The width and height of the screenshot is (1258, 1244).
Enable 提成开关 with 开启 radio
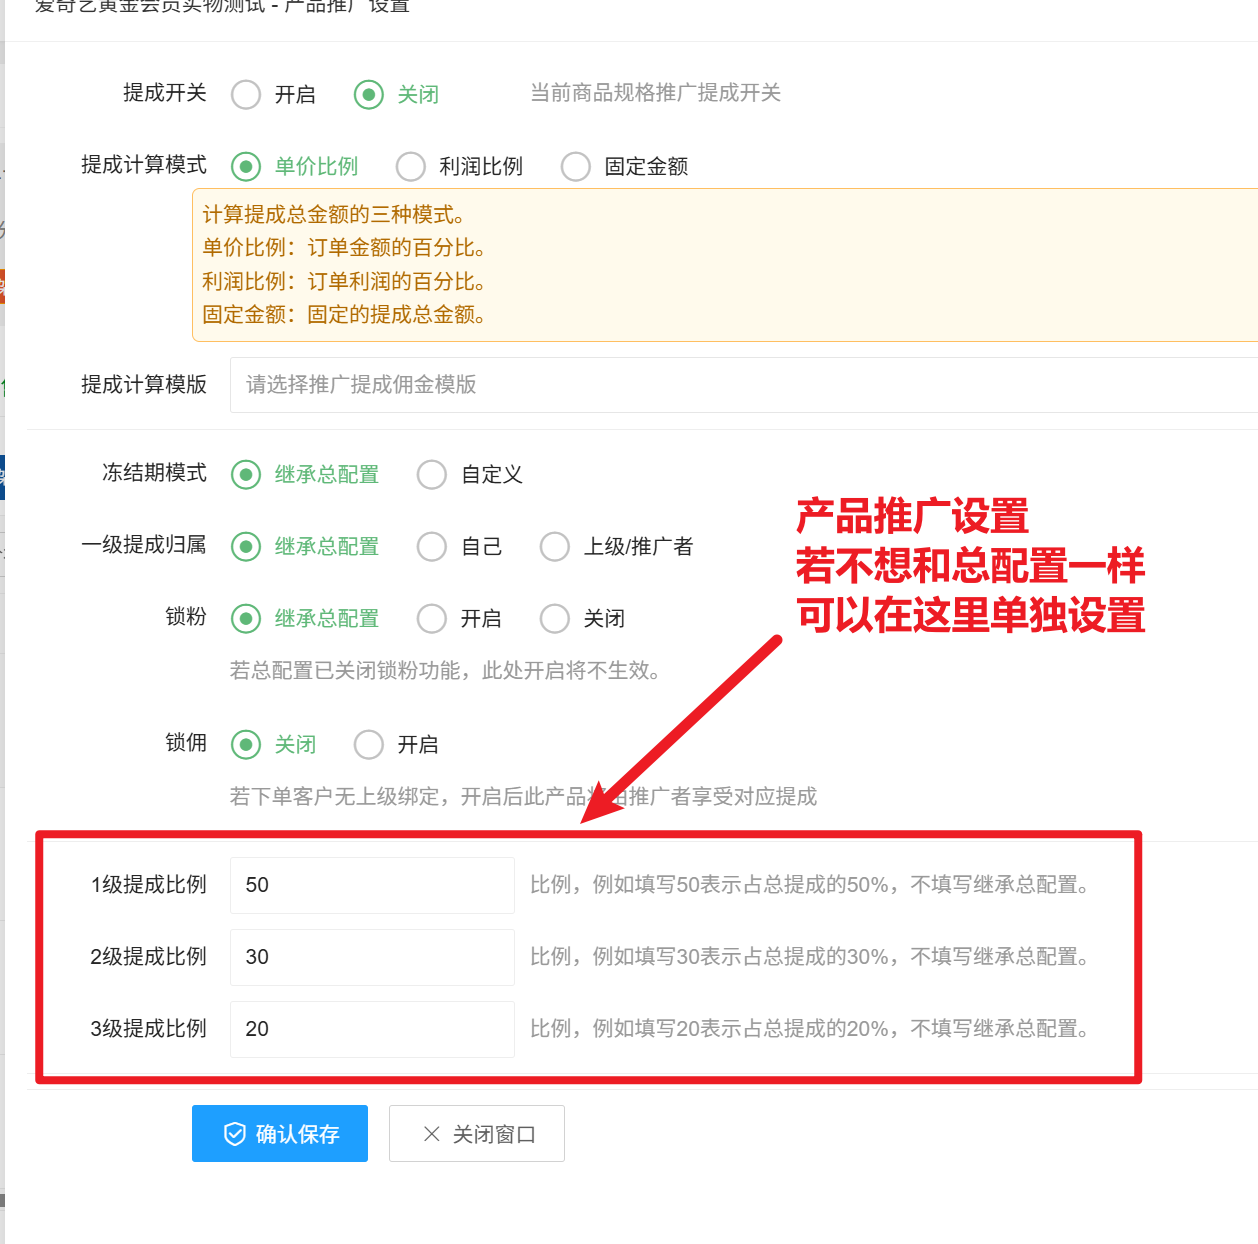pos(246,95)
